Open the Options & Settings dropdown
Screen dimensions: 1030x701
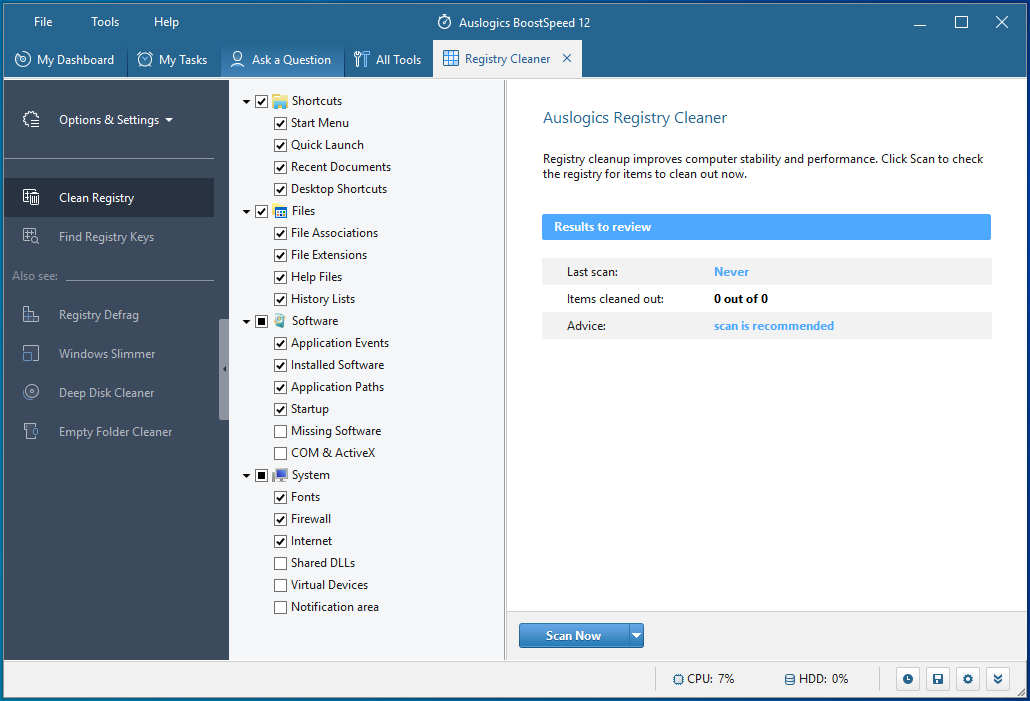110,118
